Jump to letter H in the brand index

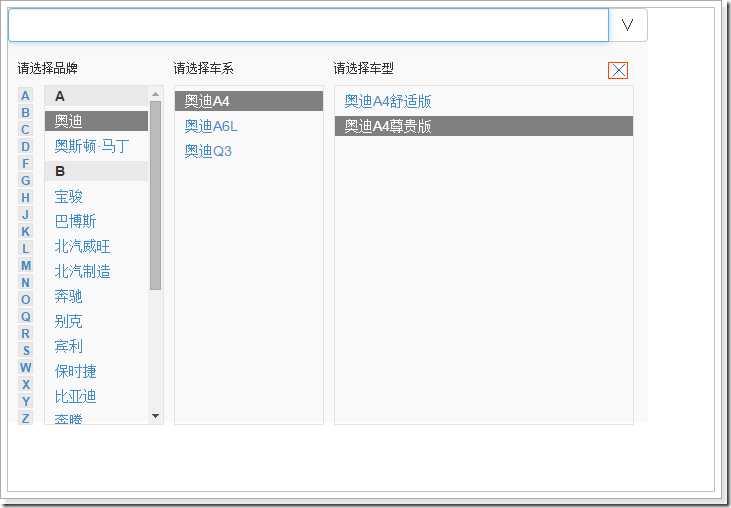(25, 198)
